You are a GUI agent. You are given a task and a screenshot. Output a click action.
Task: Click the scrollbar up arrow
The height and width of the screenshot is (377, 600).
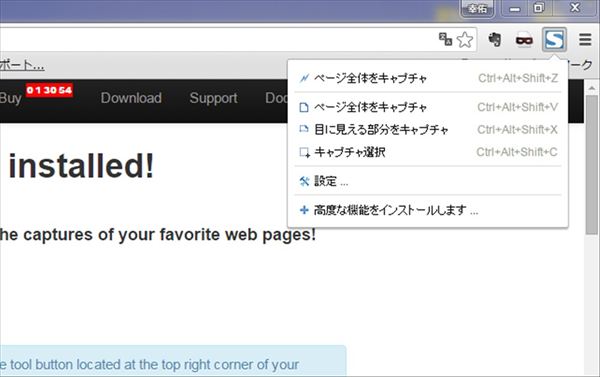click(592, 88)
